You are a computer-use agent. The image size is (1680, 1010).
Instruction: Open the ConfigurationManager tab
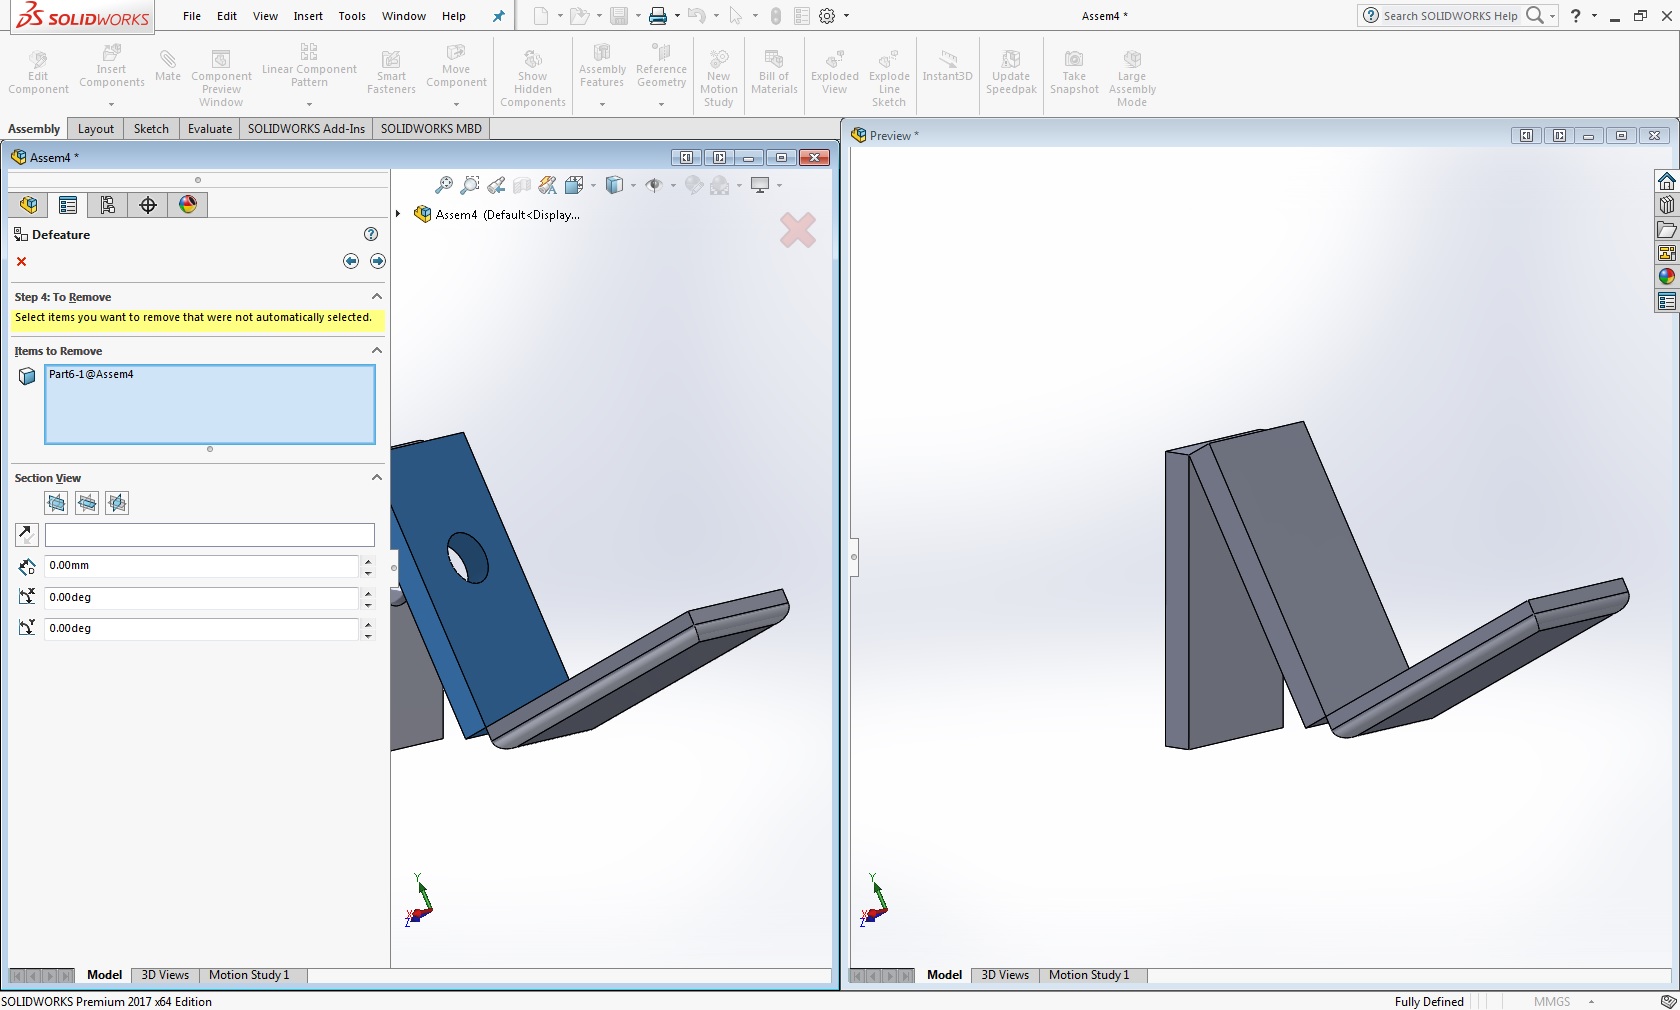tap(108, 205)
